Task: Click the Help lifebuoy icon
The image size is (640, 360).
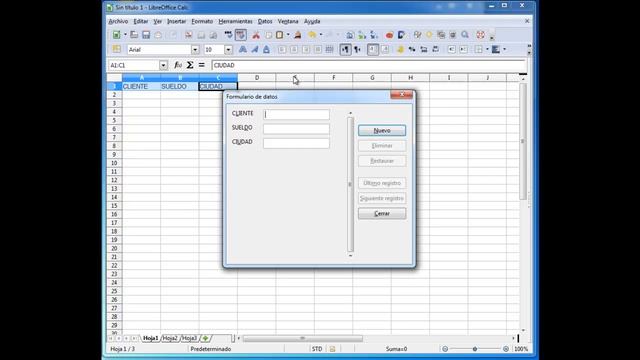Action: click(480, 35)
